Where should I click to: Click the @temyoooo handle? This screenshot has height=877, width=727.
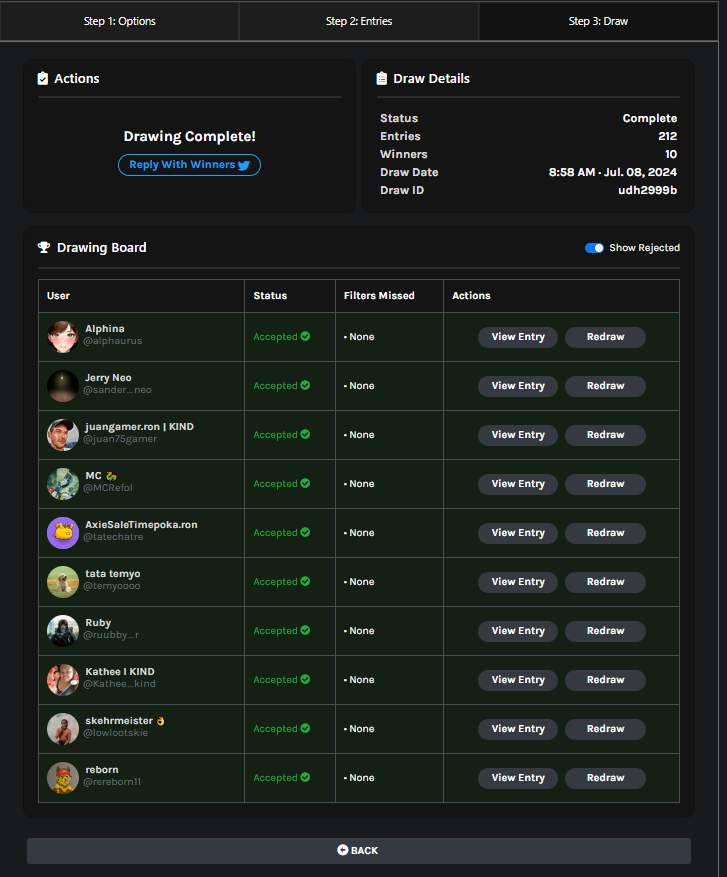[112, 586]
